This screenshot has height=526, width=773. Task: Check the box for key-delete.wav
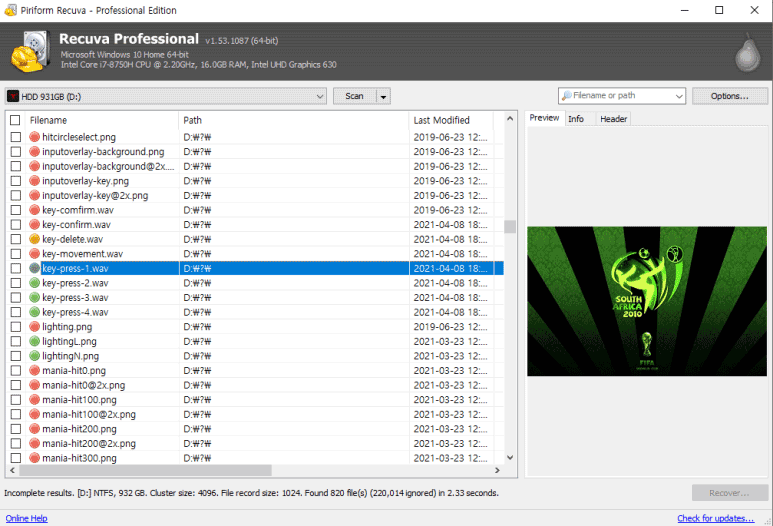click(16, 239)
